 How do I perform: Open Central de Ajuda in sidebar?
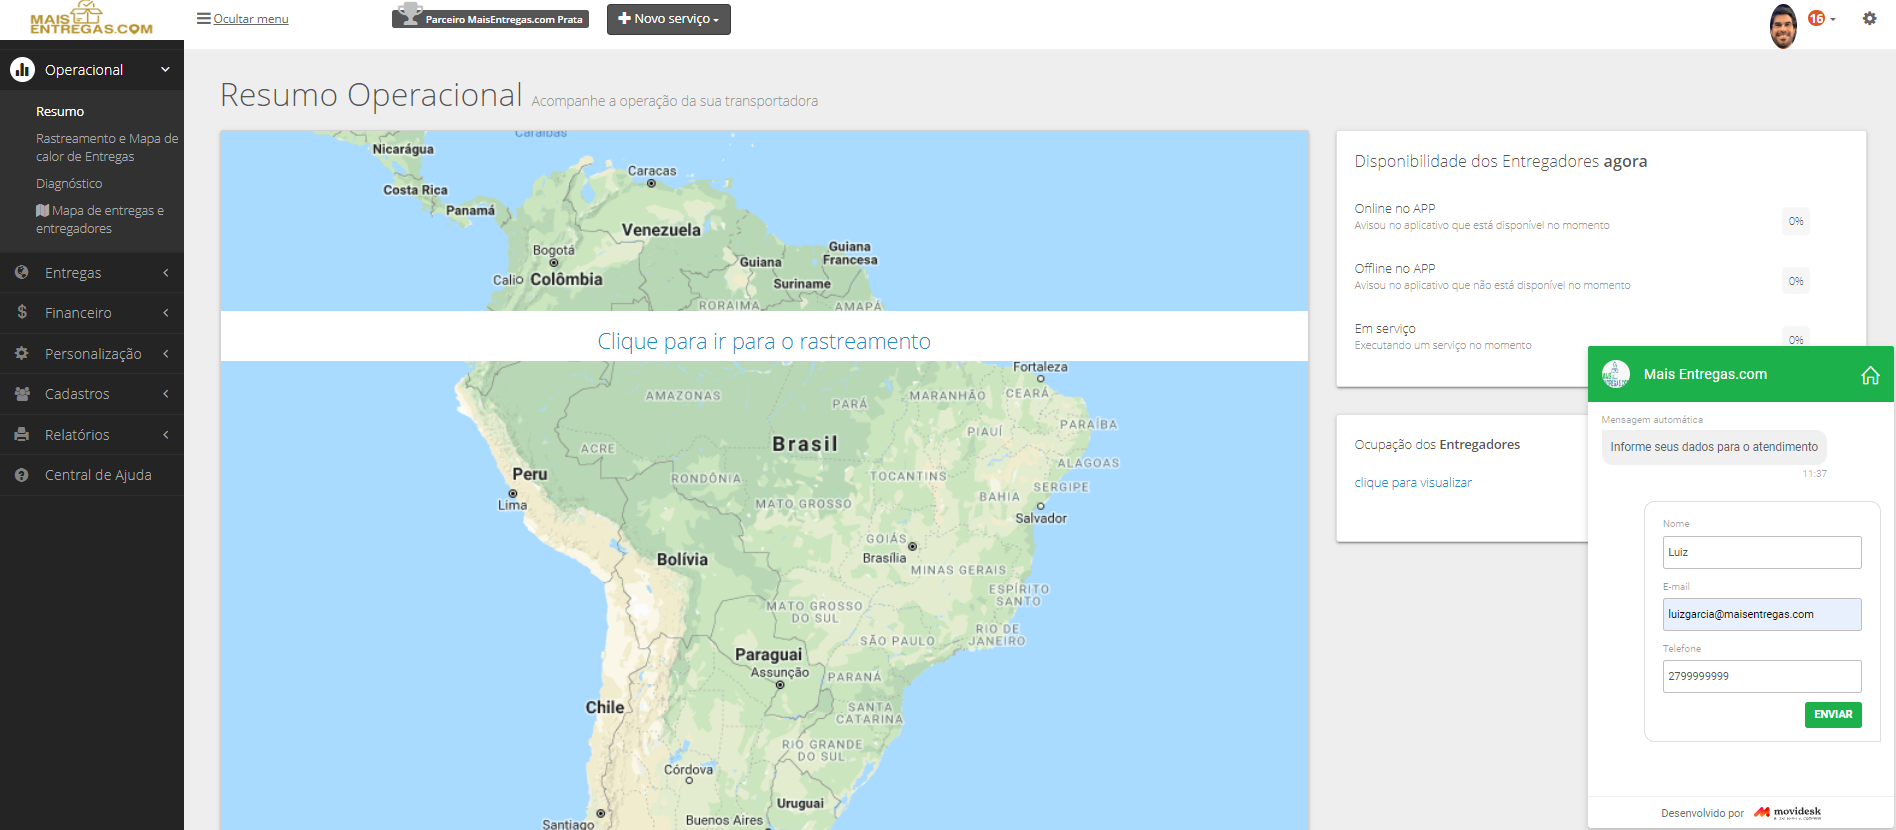pos(98,475)
